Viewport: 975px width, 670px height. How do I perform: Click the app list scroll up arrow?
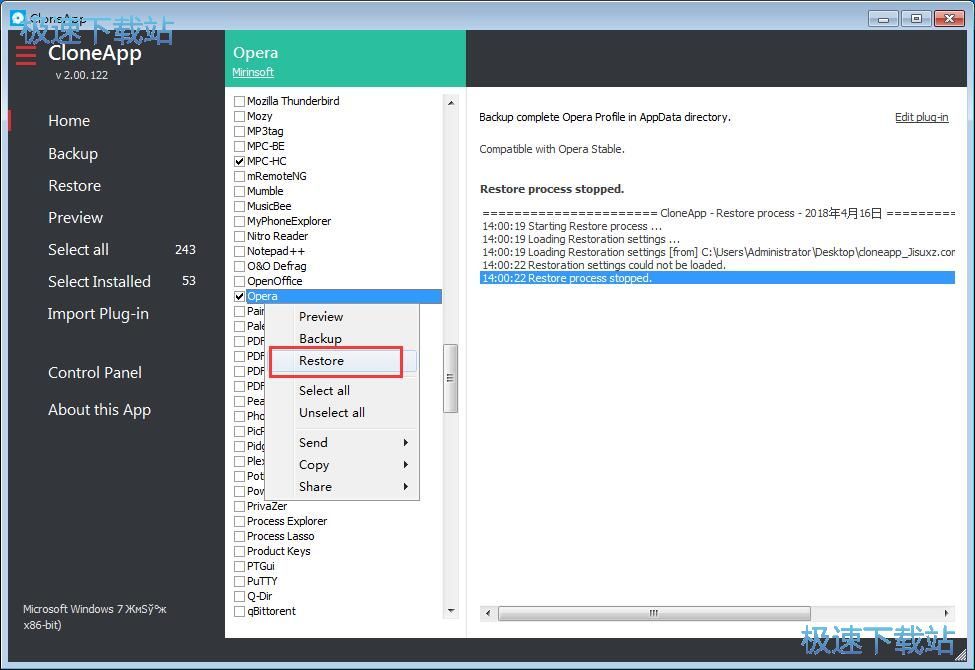pyautogui.click(x=451, y=103)
